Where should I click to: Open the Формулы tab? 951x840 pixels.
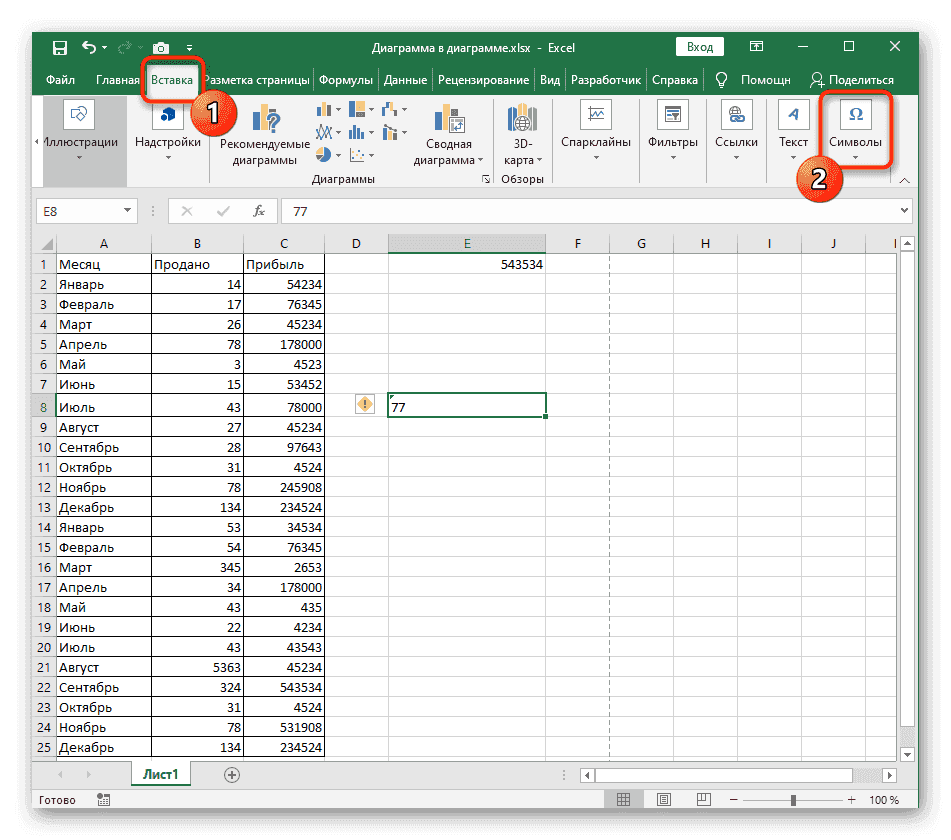pyautogui.click(x=347, y=80)
